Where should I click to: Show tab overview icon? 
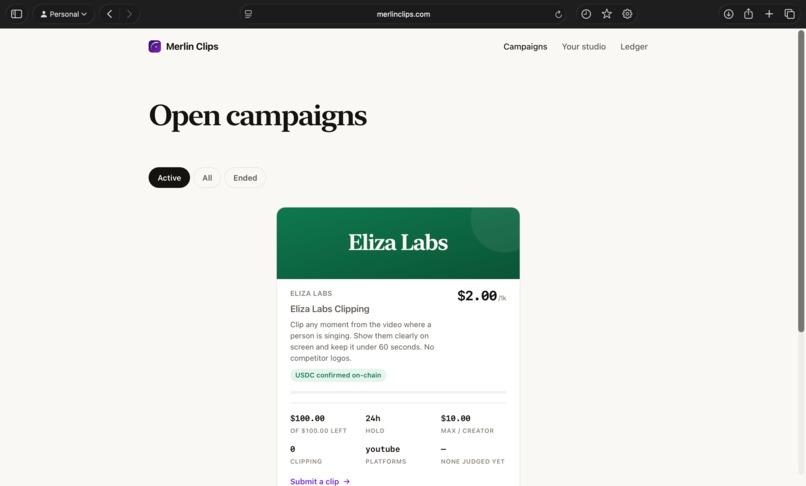(x=790, y=14)
